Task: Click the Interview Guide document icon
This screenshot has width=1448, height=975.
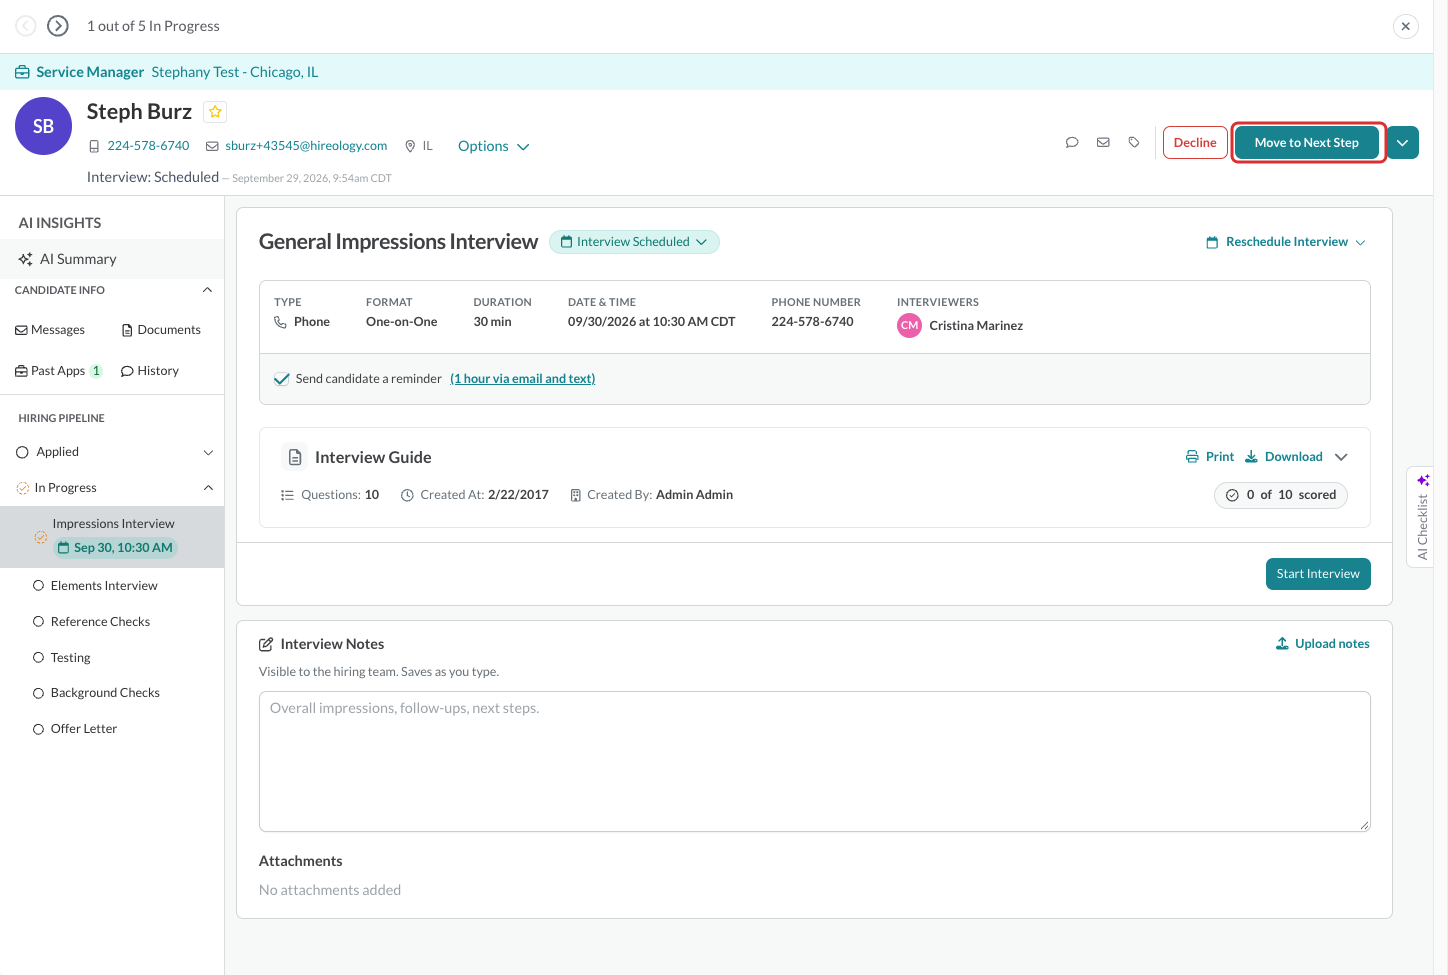Action: click(x=295, y=457)
